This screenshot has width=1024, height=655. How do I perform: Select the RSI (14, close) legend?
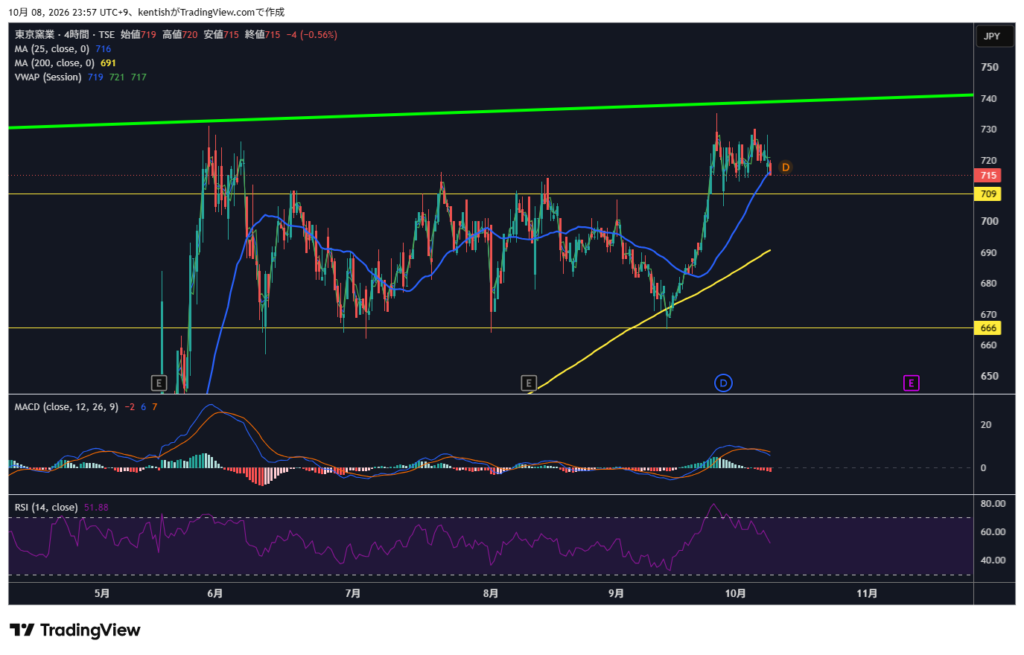[x=46, y=507]
